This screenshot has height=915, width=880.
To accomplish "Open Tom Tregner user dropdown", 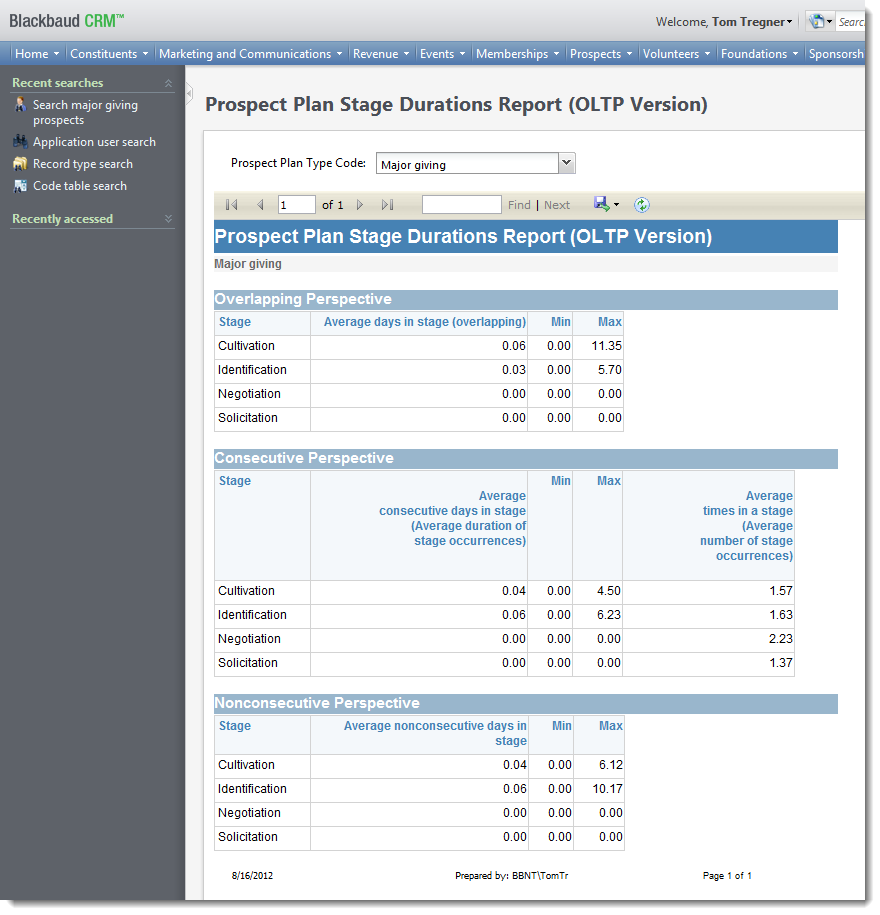I will point(752,22).
